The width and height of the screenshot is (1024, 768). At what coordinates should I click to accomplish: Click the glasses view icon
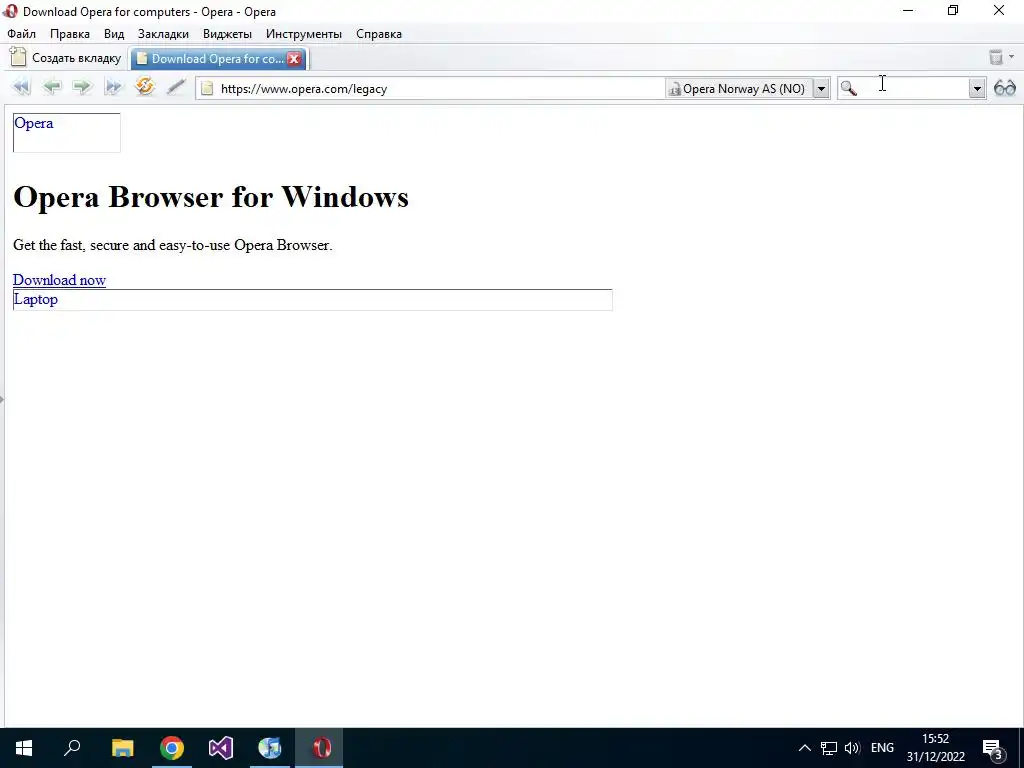[1004, 88]
